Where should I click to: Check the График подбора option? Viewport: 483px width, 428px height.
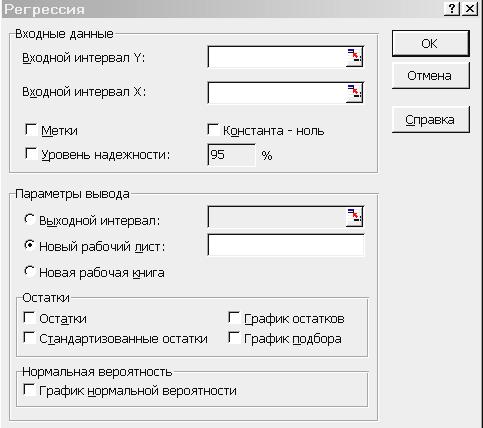[x=234, y=338]
